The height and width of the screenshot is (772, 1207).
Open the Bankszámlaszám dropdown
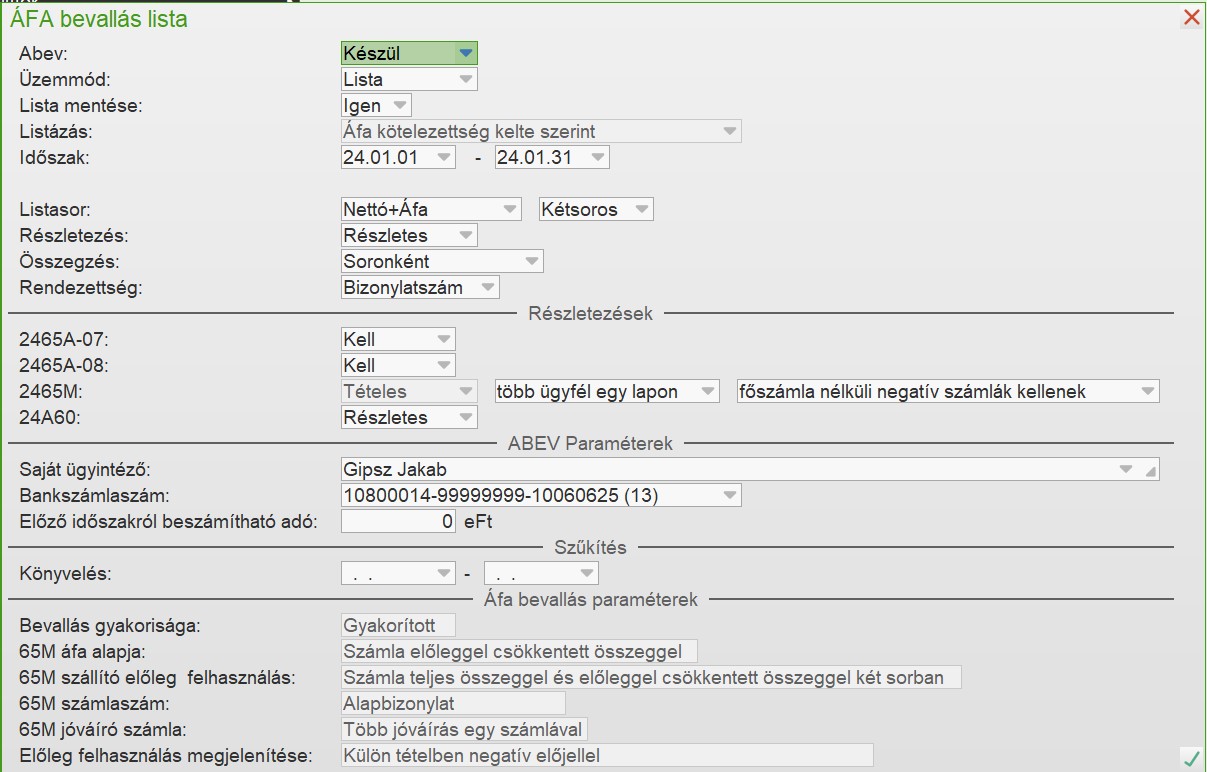pyautogui.click(x=541, y=495)
